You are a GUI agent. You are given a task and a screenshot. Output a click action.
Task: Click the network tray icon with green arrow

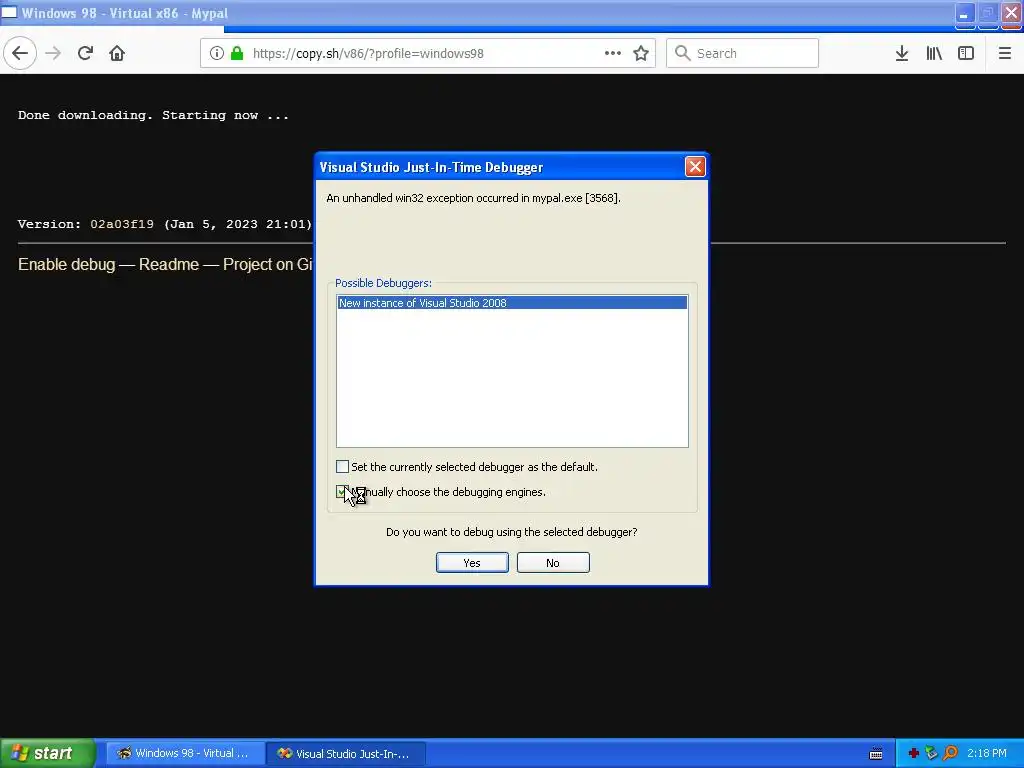coord(931,754)
